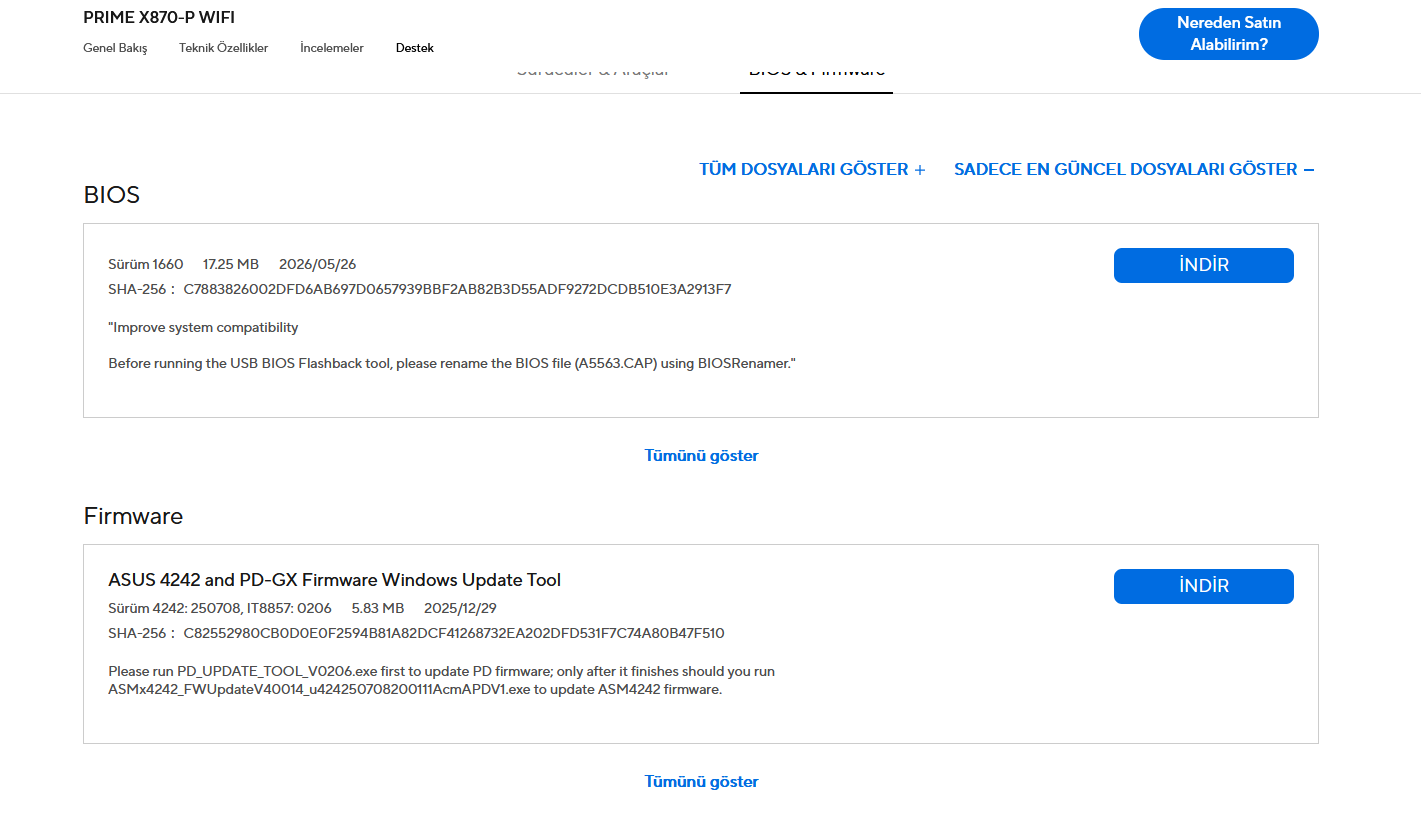Screen dimensions: 1421x820
Task: Click the PRIME X870-P WIFI product title
Action: tap(159, 17)
